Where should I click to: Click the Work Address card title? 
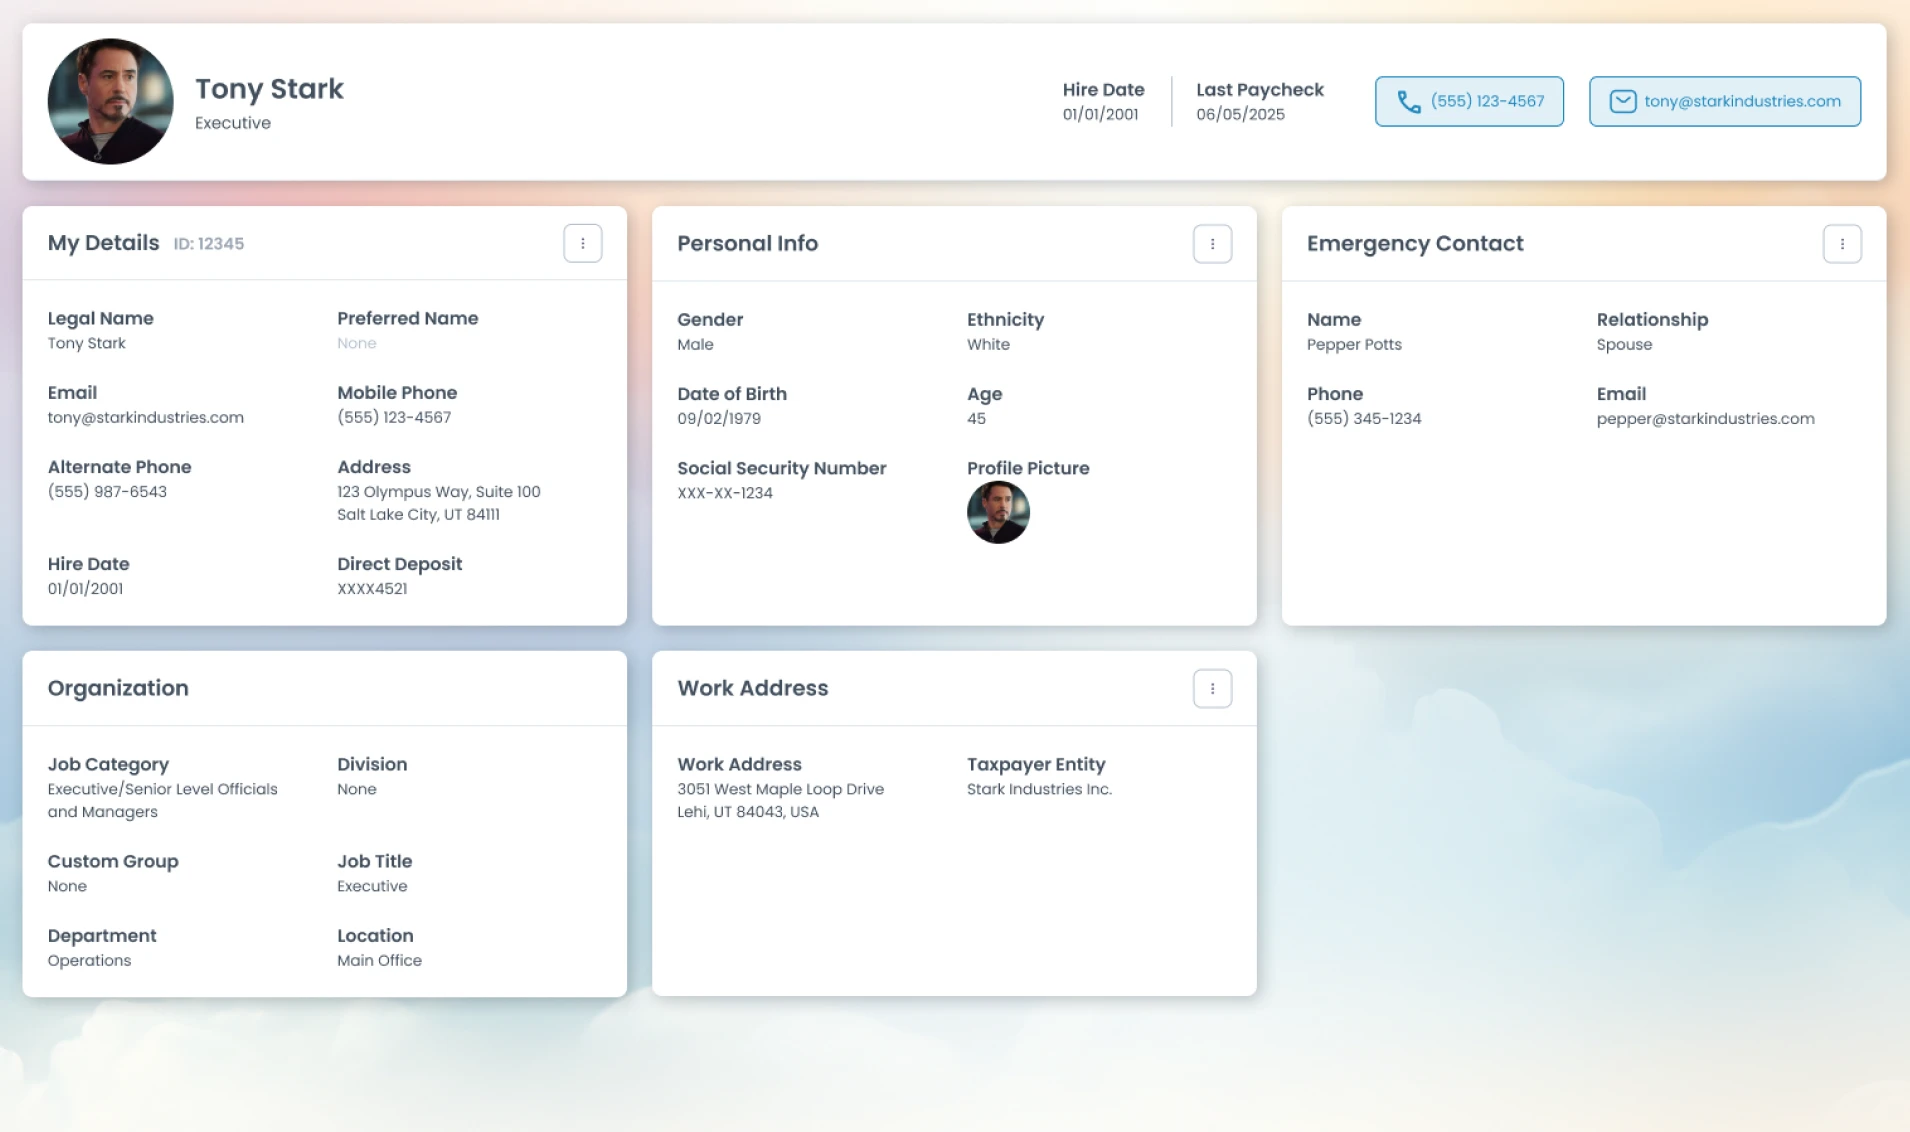(x=752, y=688)
